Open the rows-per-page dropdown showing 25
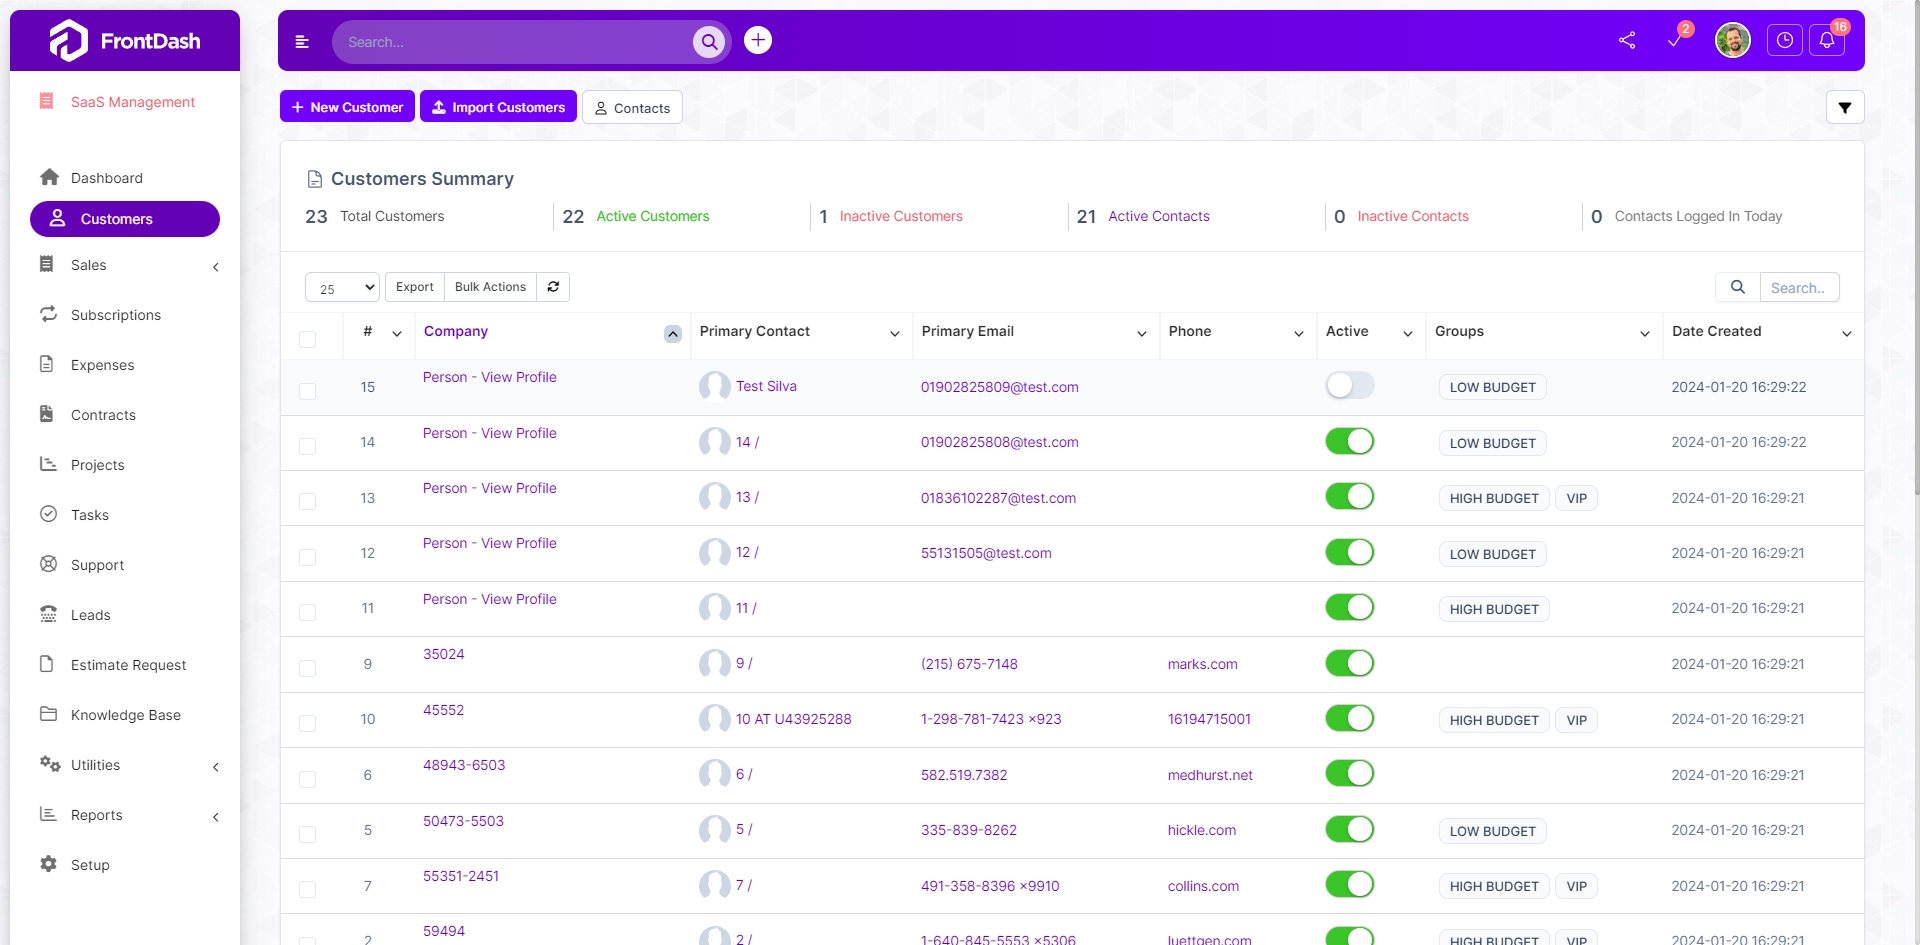This screenshot has height=945, width=1920. pos(341,287)
